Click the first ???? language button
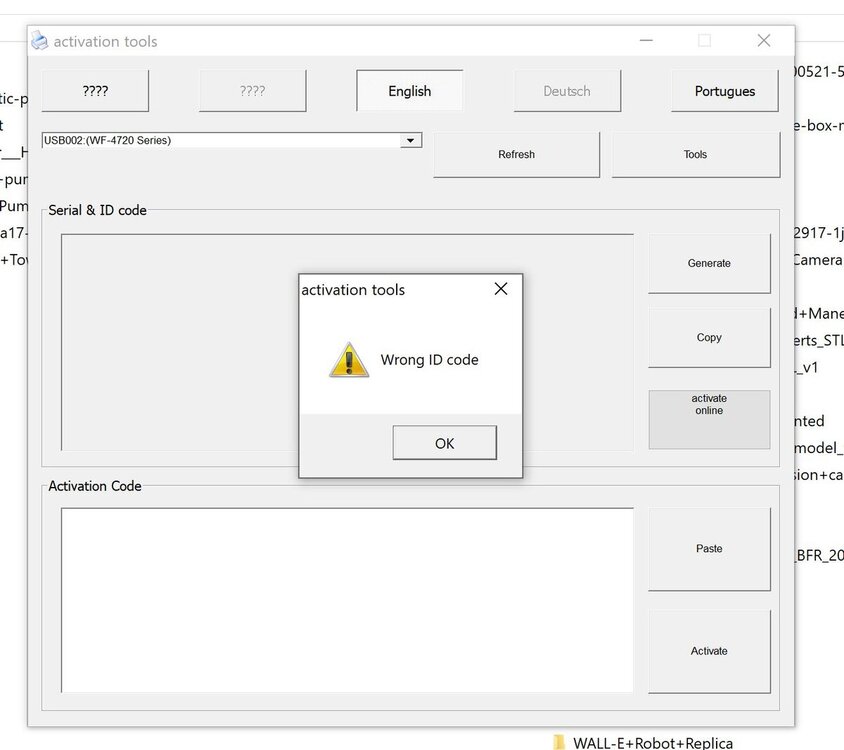Image resolution: width=844 pixels, height=750 pixels. click(95, 91)
